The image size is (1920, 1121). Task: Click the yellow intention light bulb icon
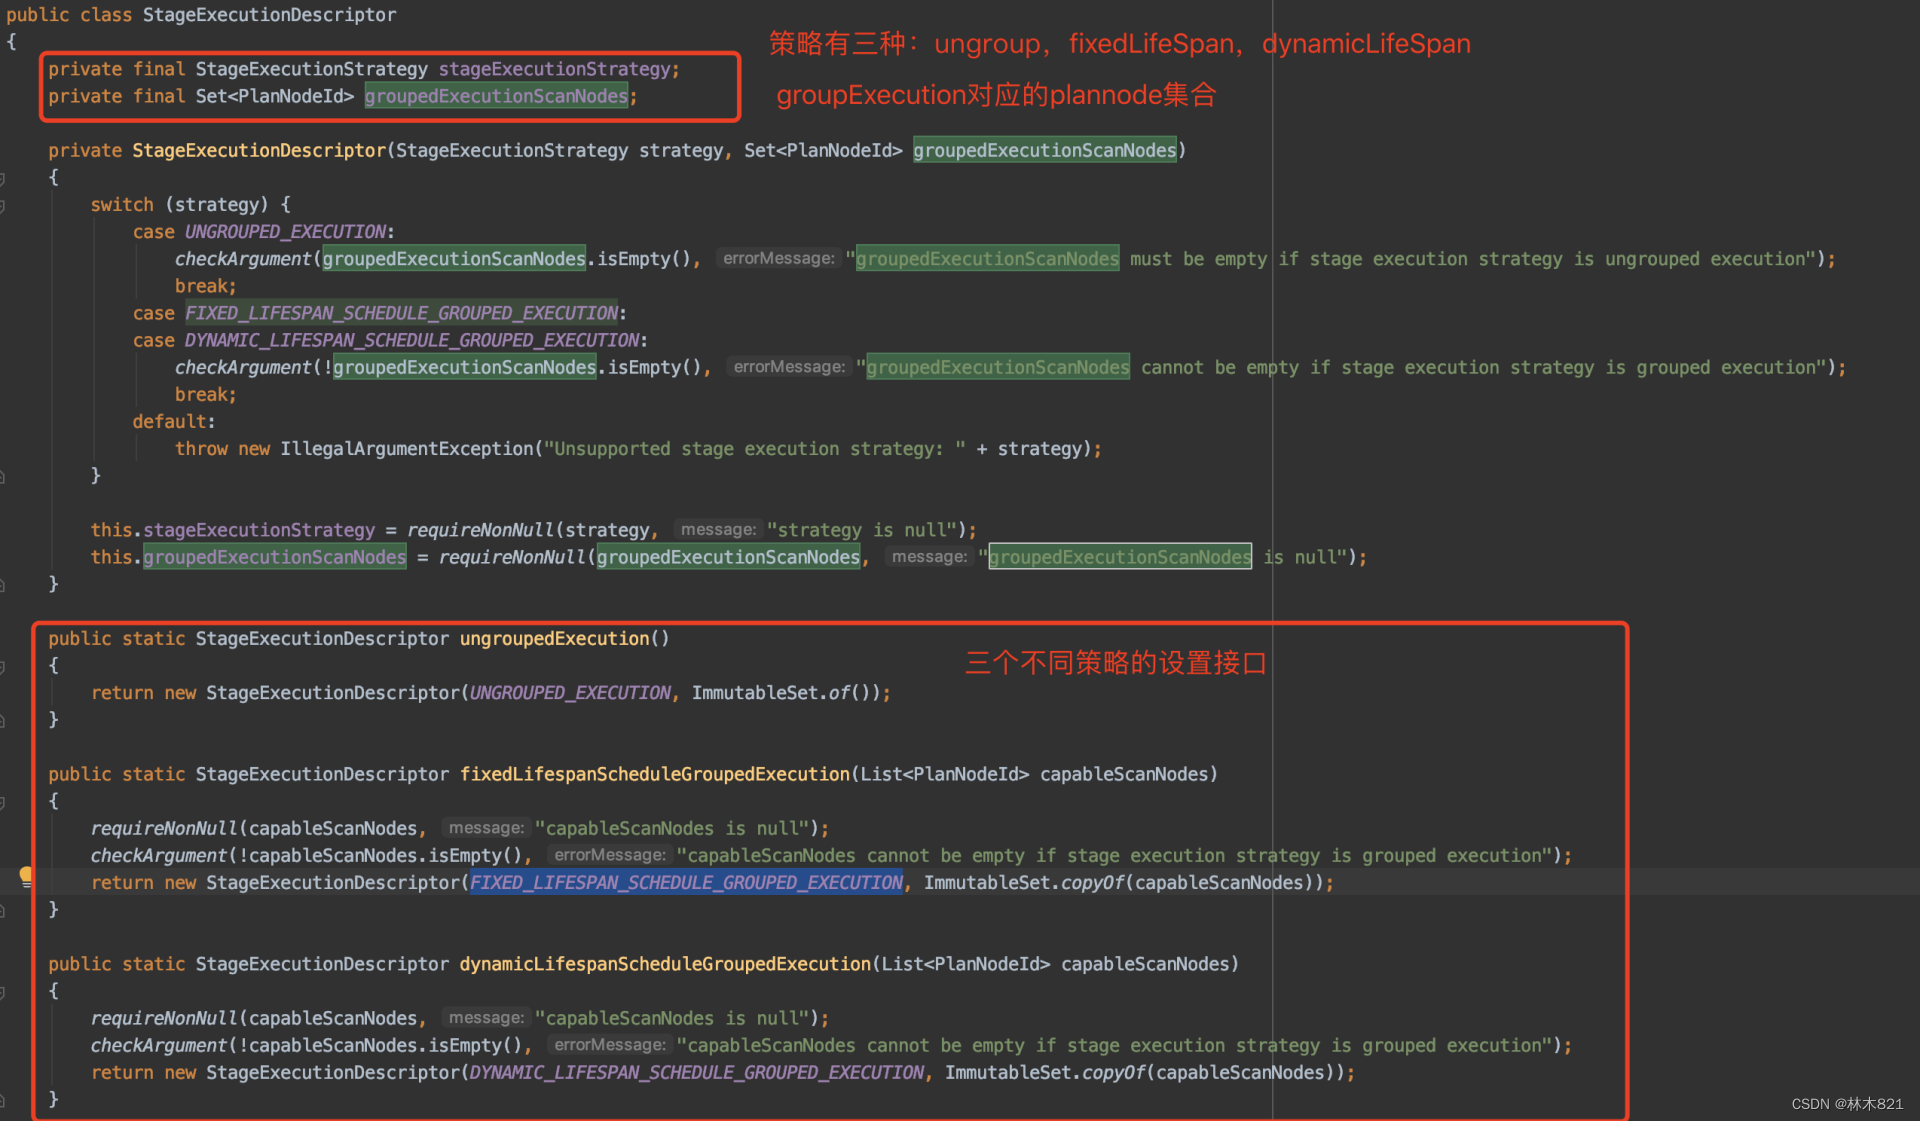(26, 876)
